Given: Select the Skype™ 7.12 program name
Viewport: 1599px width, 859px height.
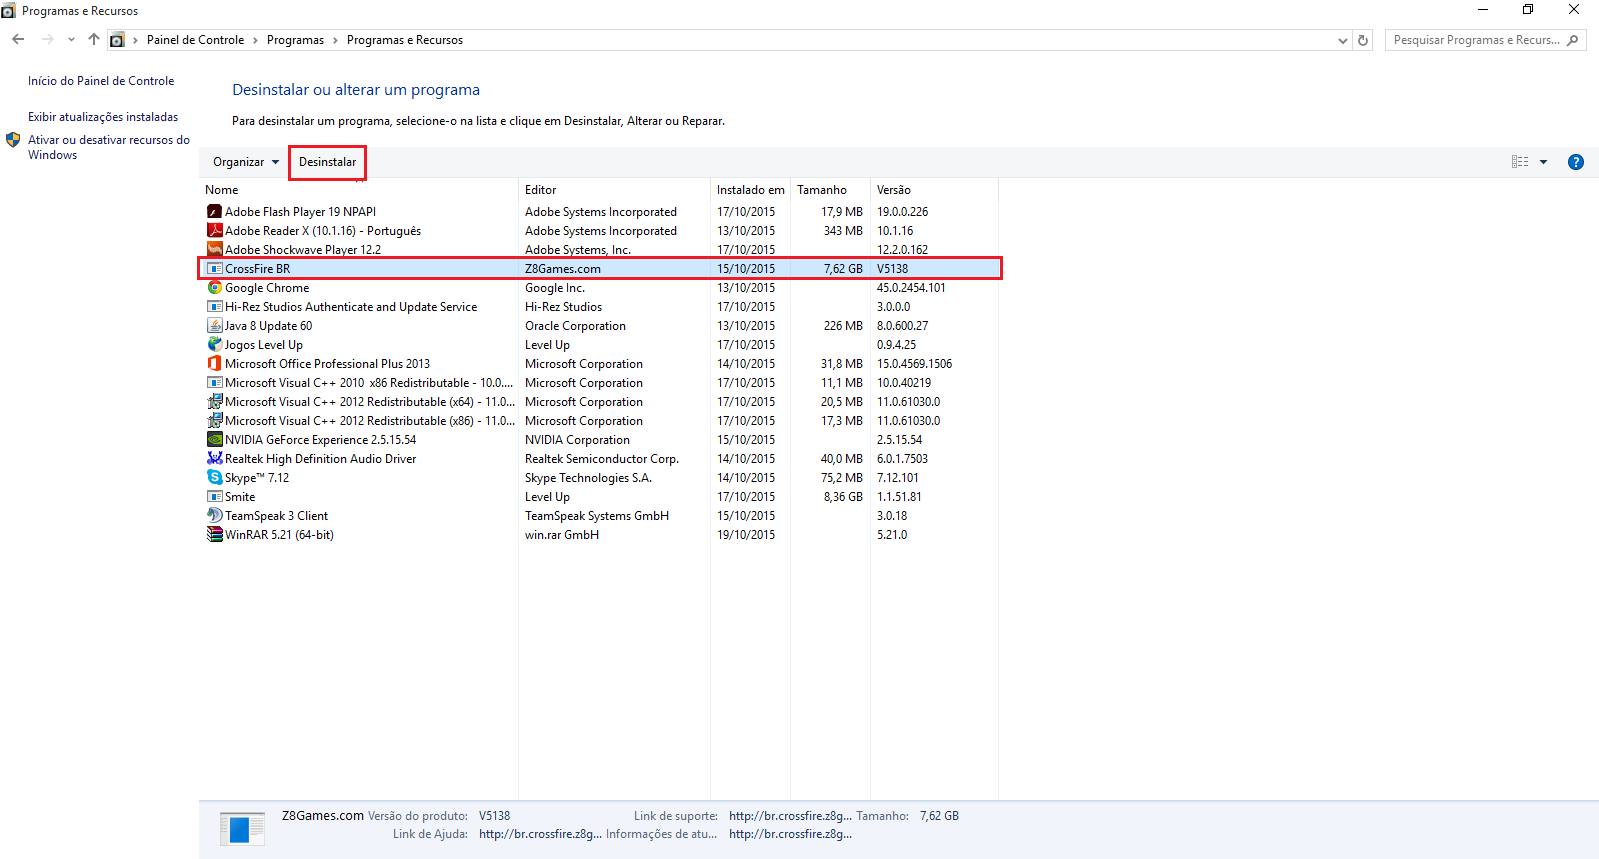Looking at the screenshot, I should (x=257, y=478).
